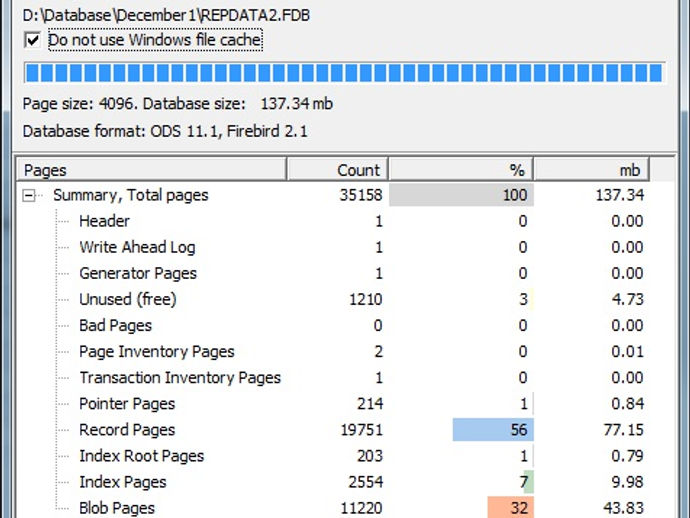This screenshot has height=518, width=690.
Task: Sort by the mb column header
Action: pyautogui.click(x=591, y=170)
